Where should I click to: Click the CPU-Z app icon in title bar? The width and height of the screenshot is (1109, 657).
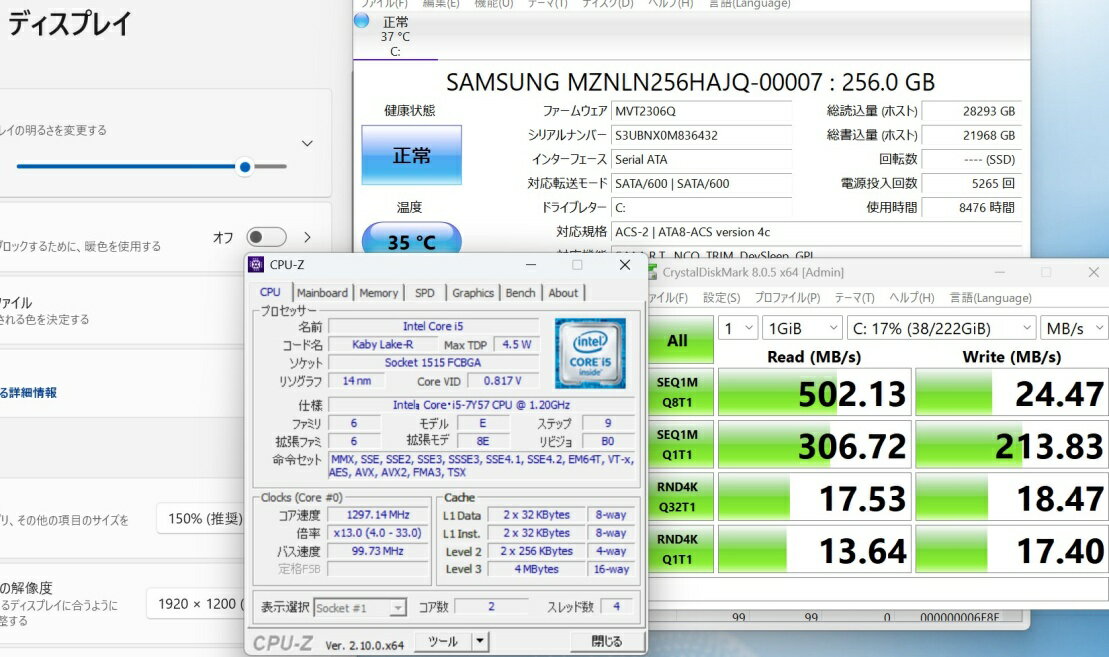(x=256, y=265)
